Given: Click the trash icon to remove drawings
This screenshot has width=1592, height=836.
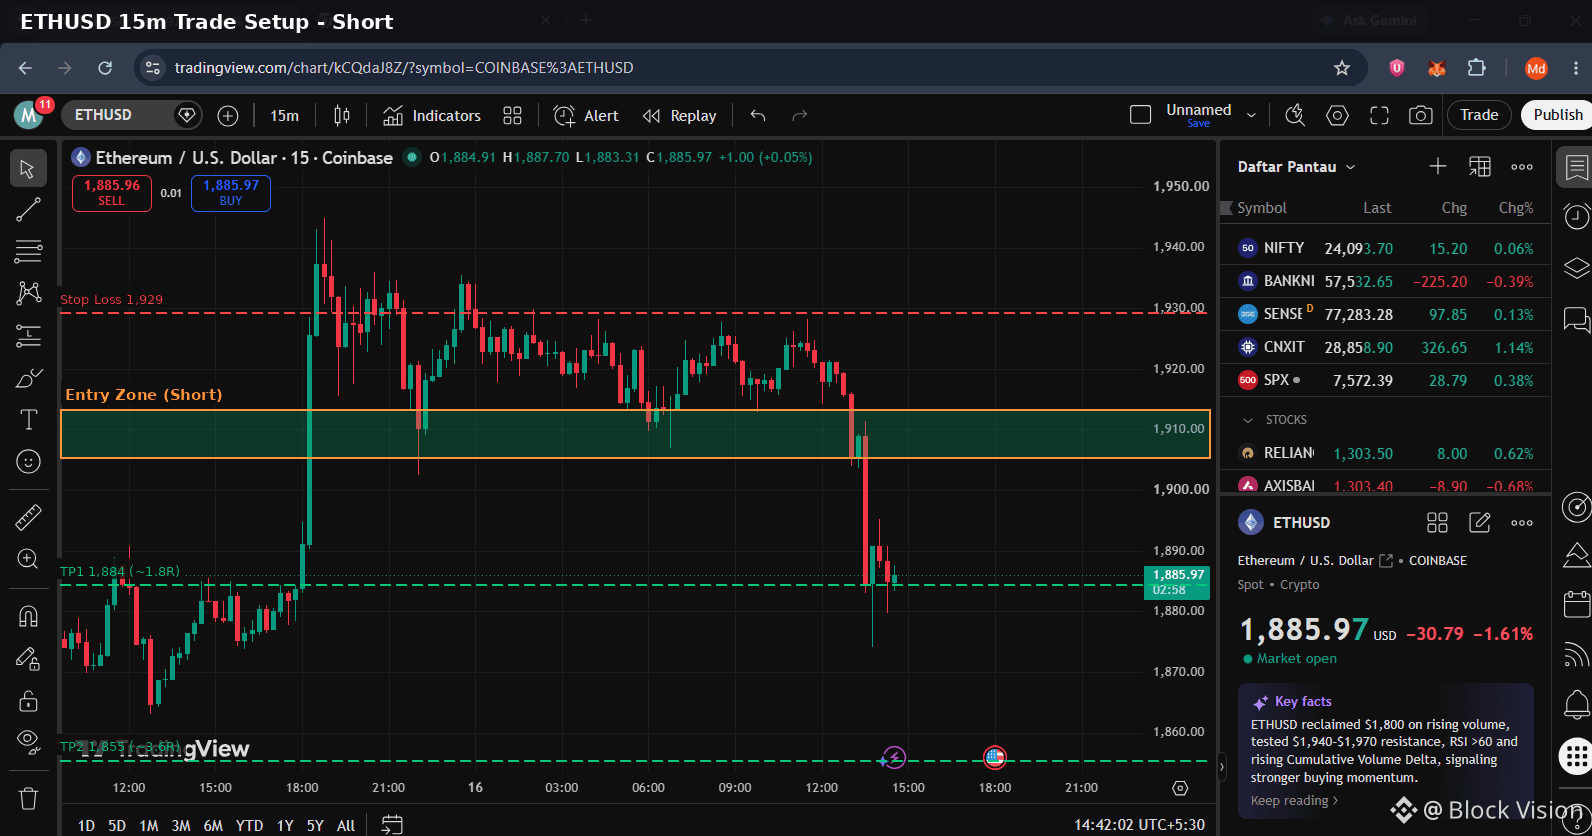Looking at the screenshot, I should coord(28,798).
